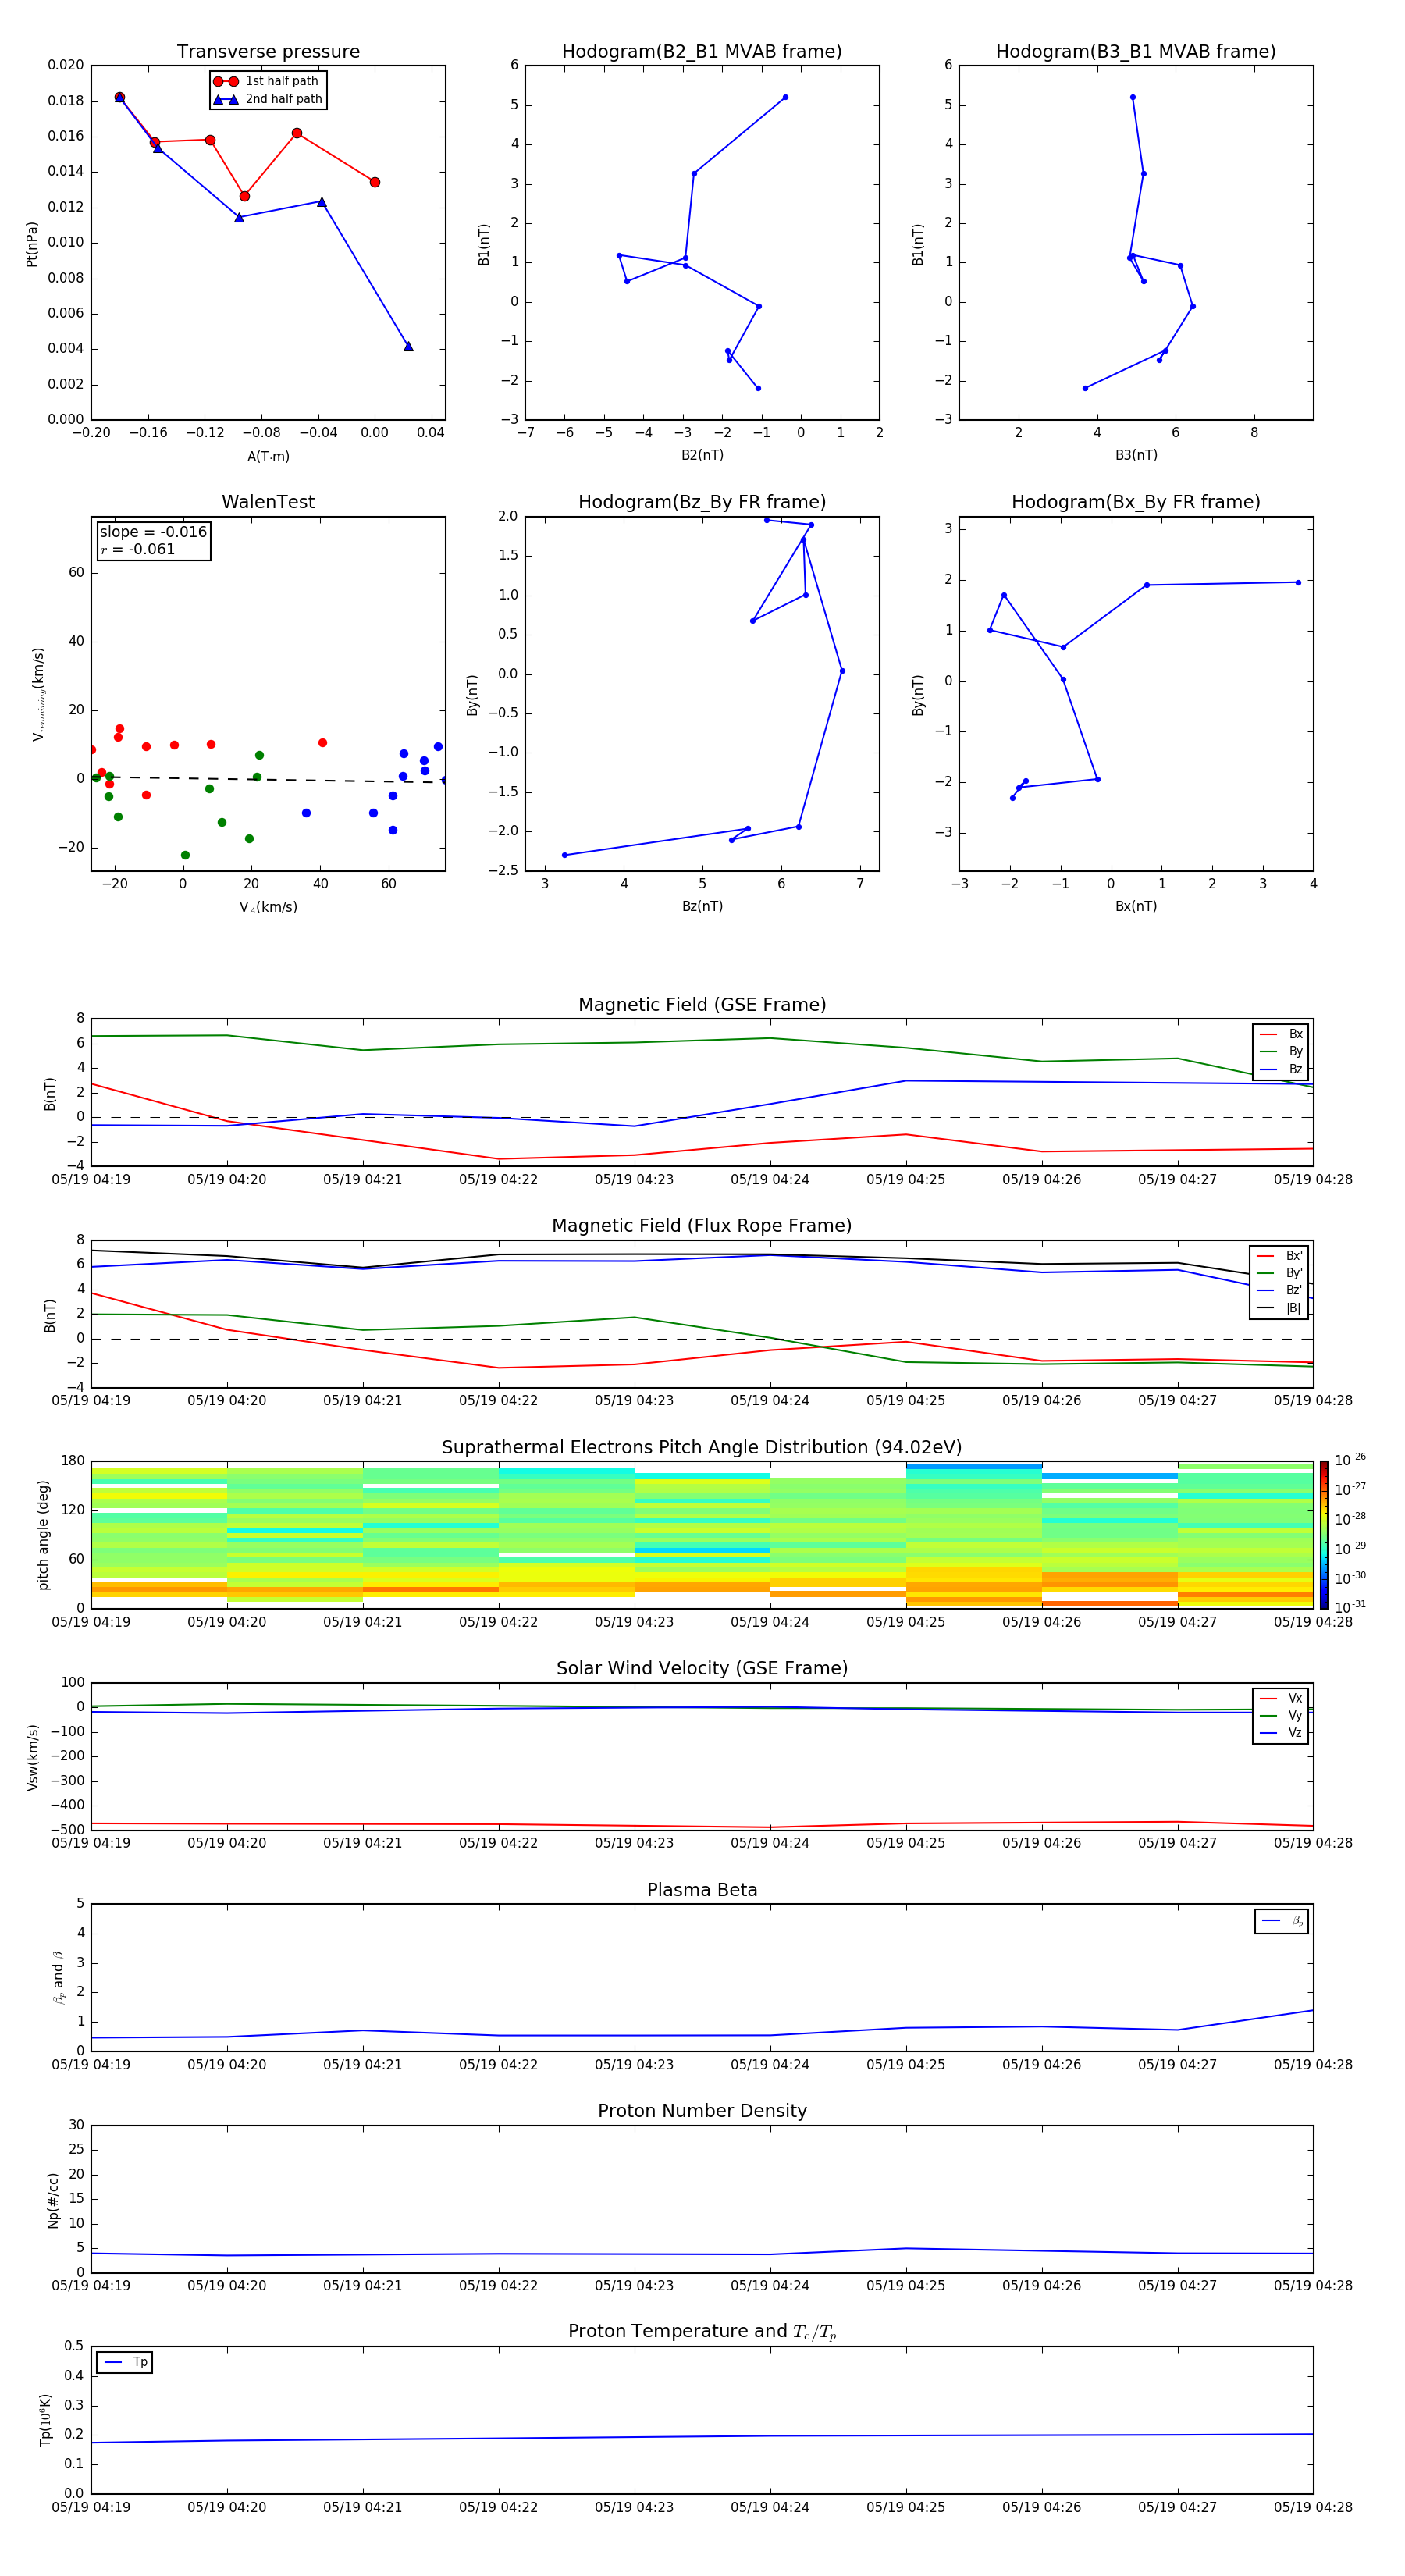Viewport: 1405px width, 2576px height.
Task: Click the "Hodogram(B3_B1 MVAB frame)" title
Action: pyautogui.click(x=1136, y=52)
